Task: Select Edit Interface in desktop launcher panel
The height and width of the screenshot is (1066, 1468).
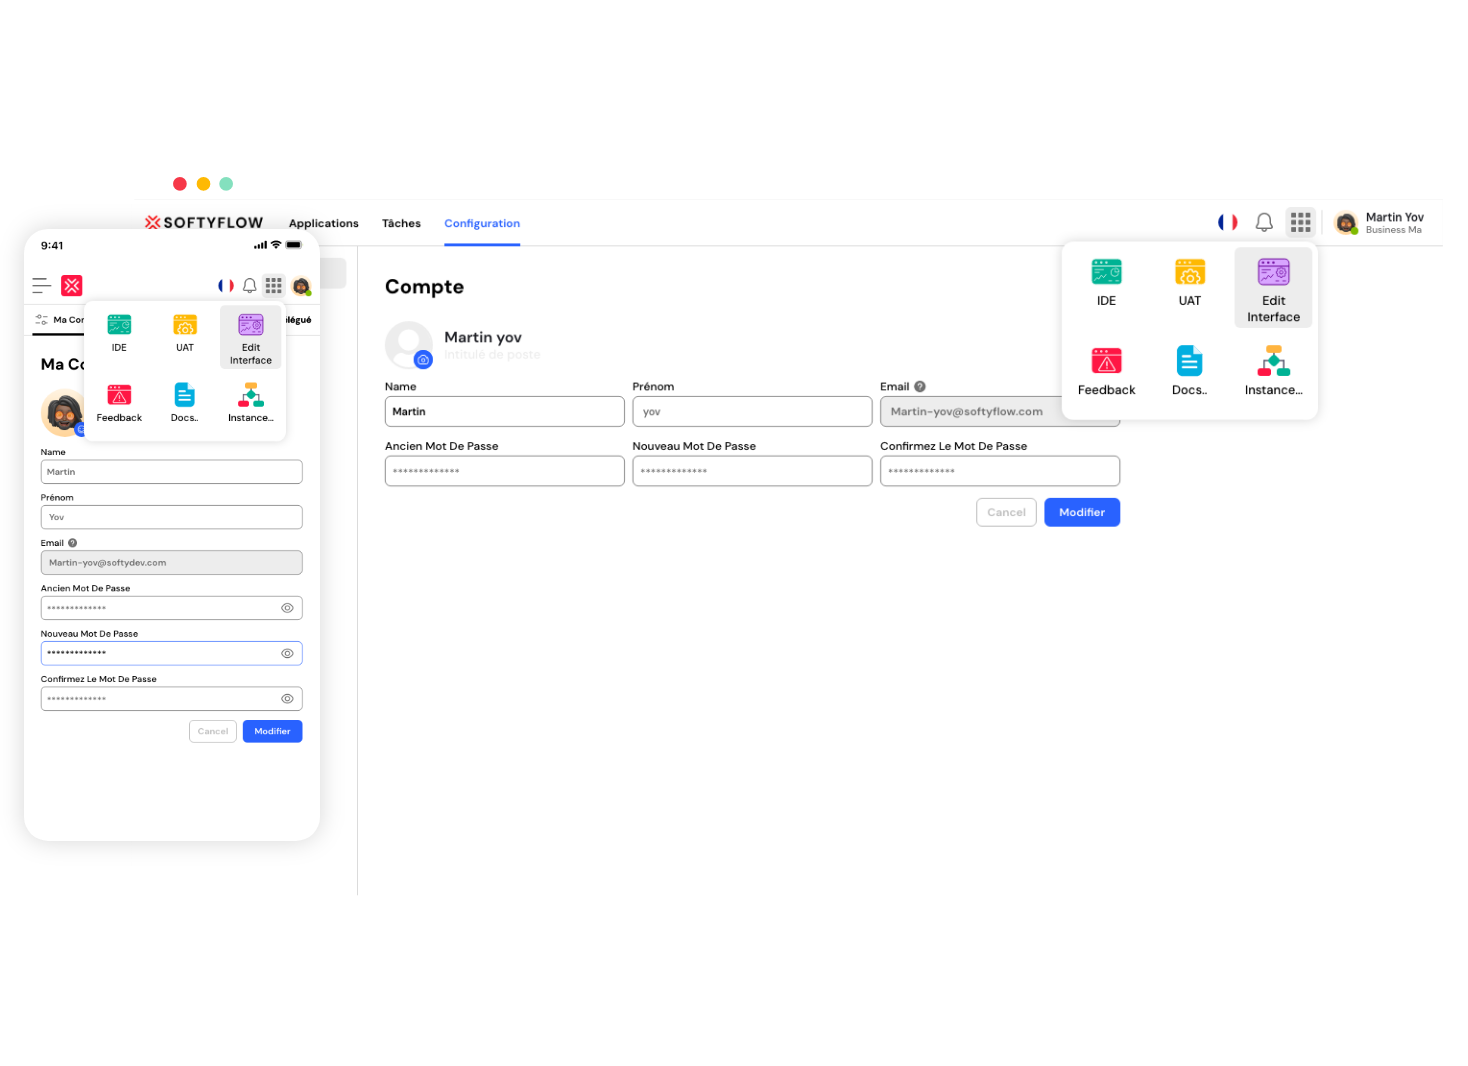Action: tap(1273, 289)
